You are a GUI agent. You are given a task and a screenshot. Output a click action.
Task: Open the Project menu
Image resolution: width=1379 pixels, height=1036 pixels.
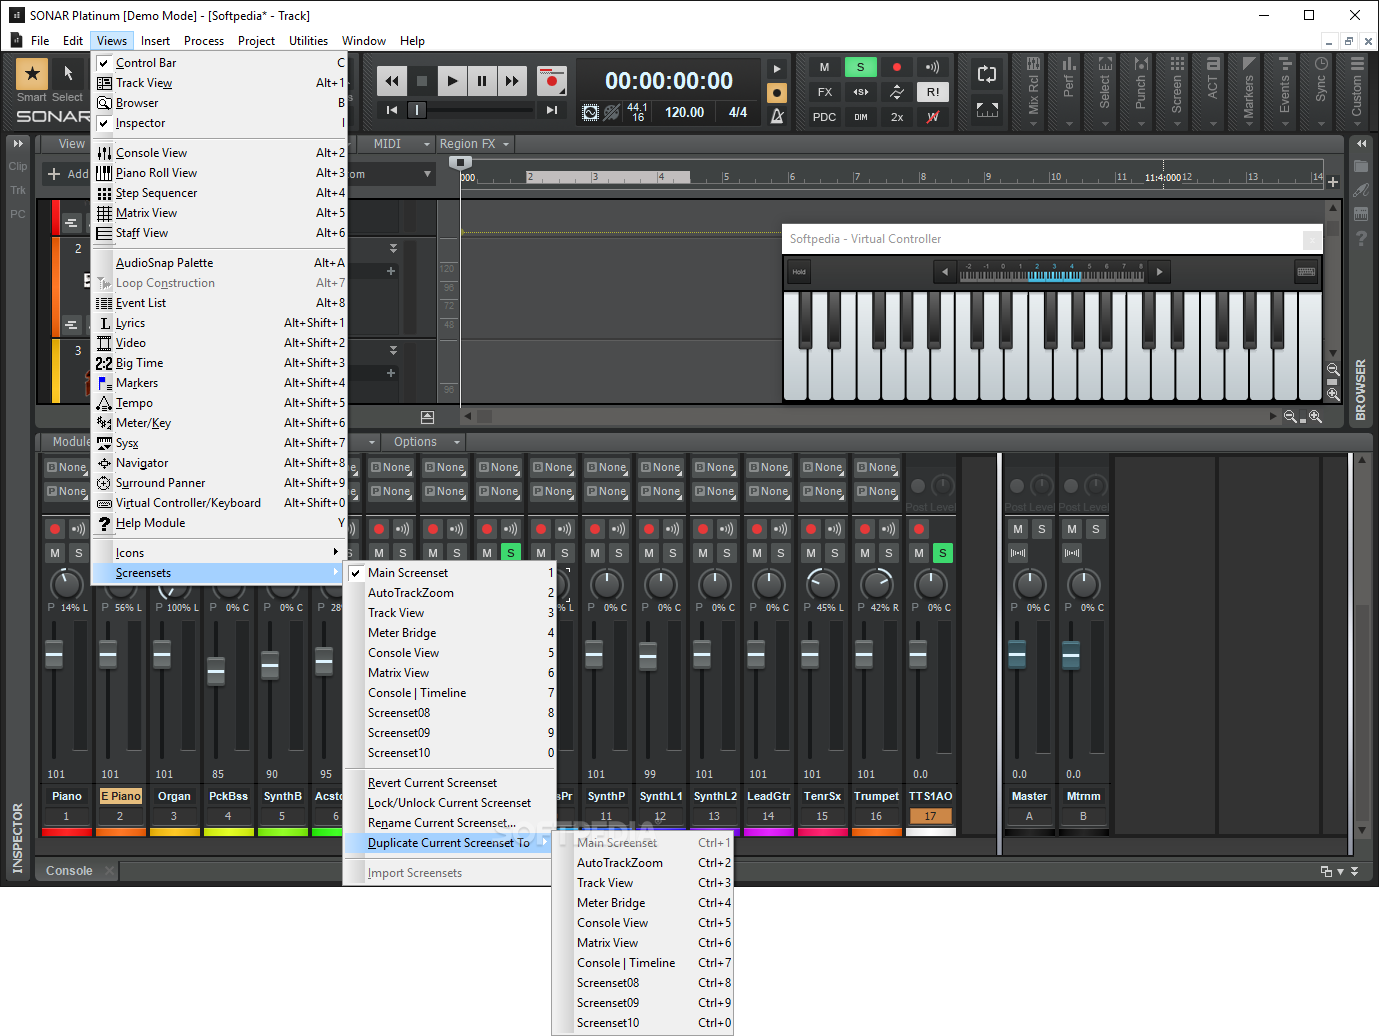coord(256,41)
